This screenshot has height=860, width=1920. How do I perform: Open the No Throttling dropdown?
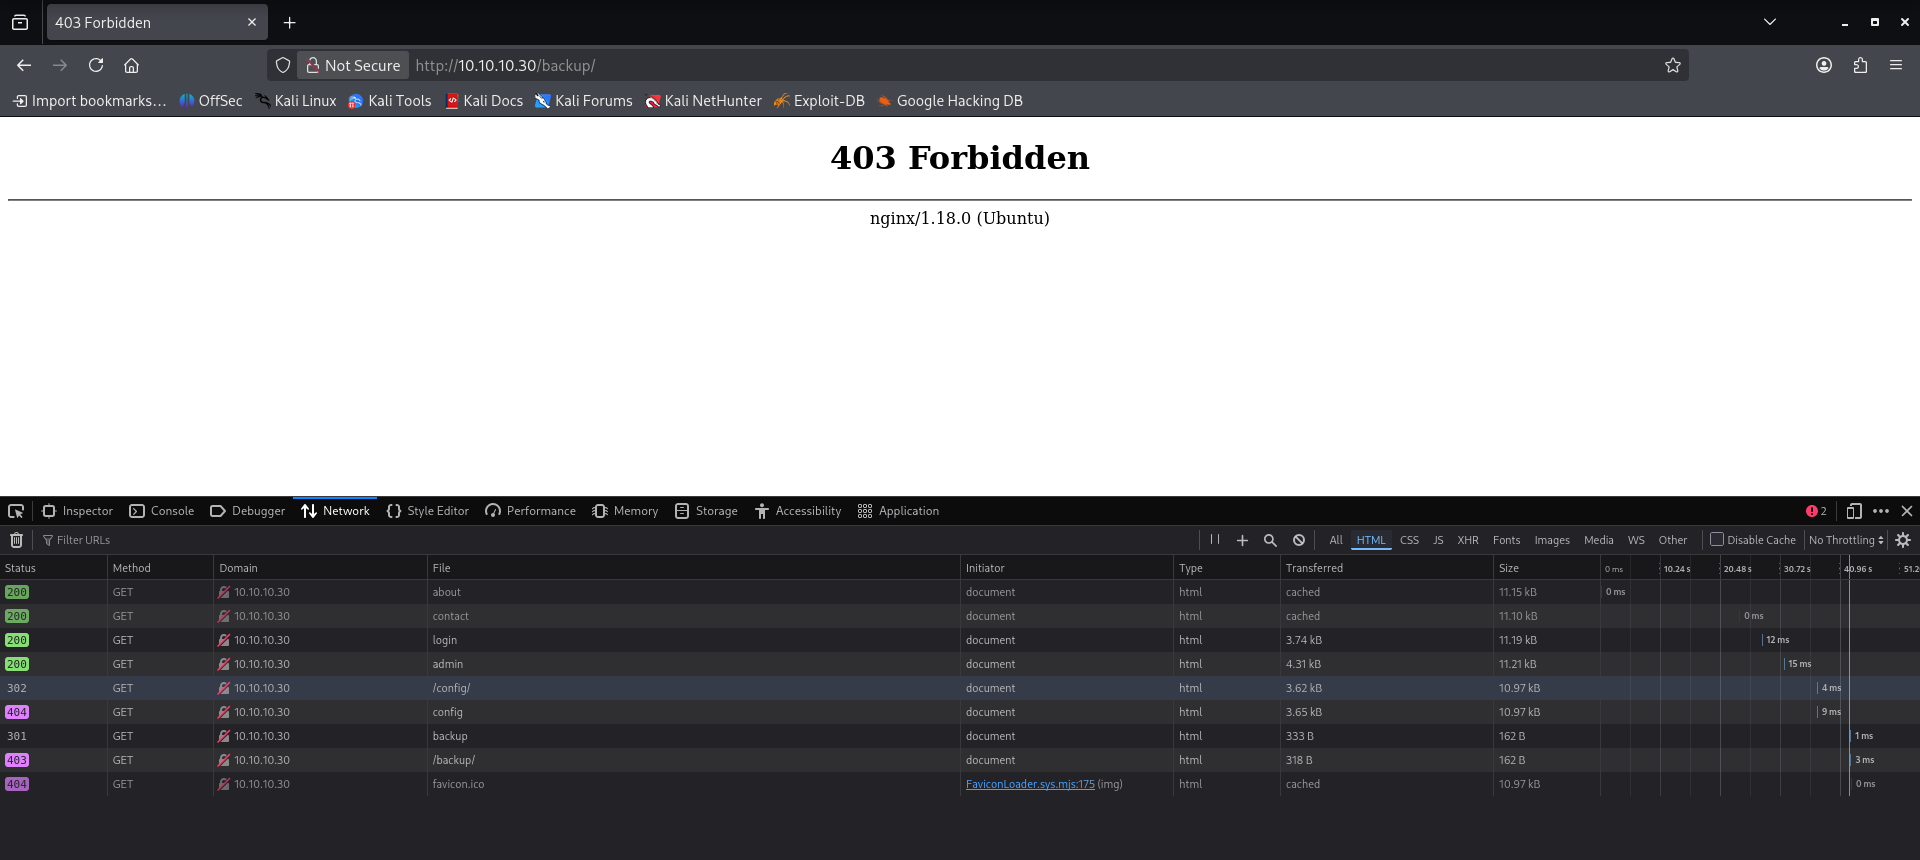click(1845, 540)
